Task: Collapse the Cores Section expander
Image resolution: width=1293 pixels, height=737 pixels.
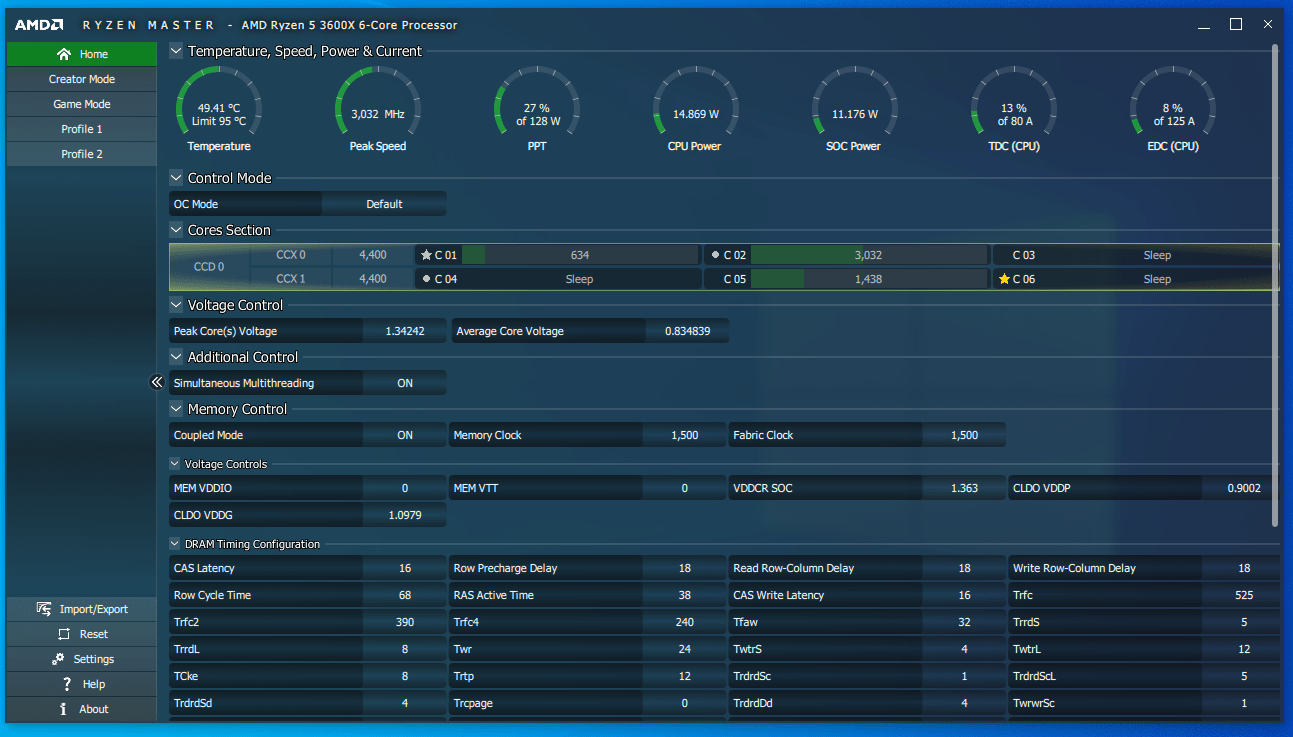Action: point(176,230)
